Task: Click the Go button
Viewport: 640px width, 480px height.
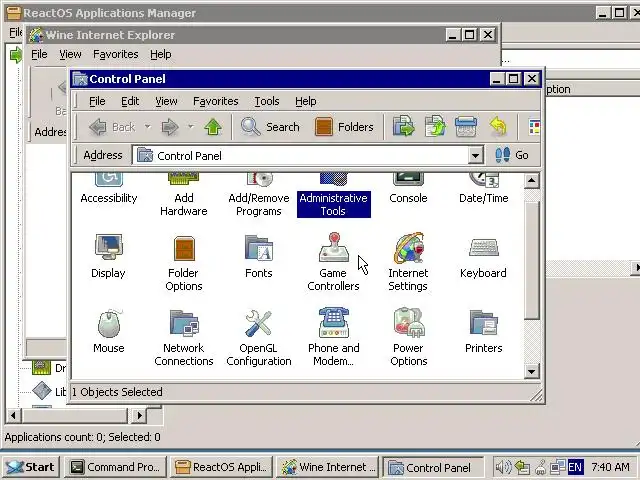Action: tap(511, 155)
